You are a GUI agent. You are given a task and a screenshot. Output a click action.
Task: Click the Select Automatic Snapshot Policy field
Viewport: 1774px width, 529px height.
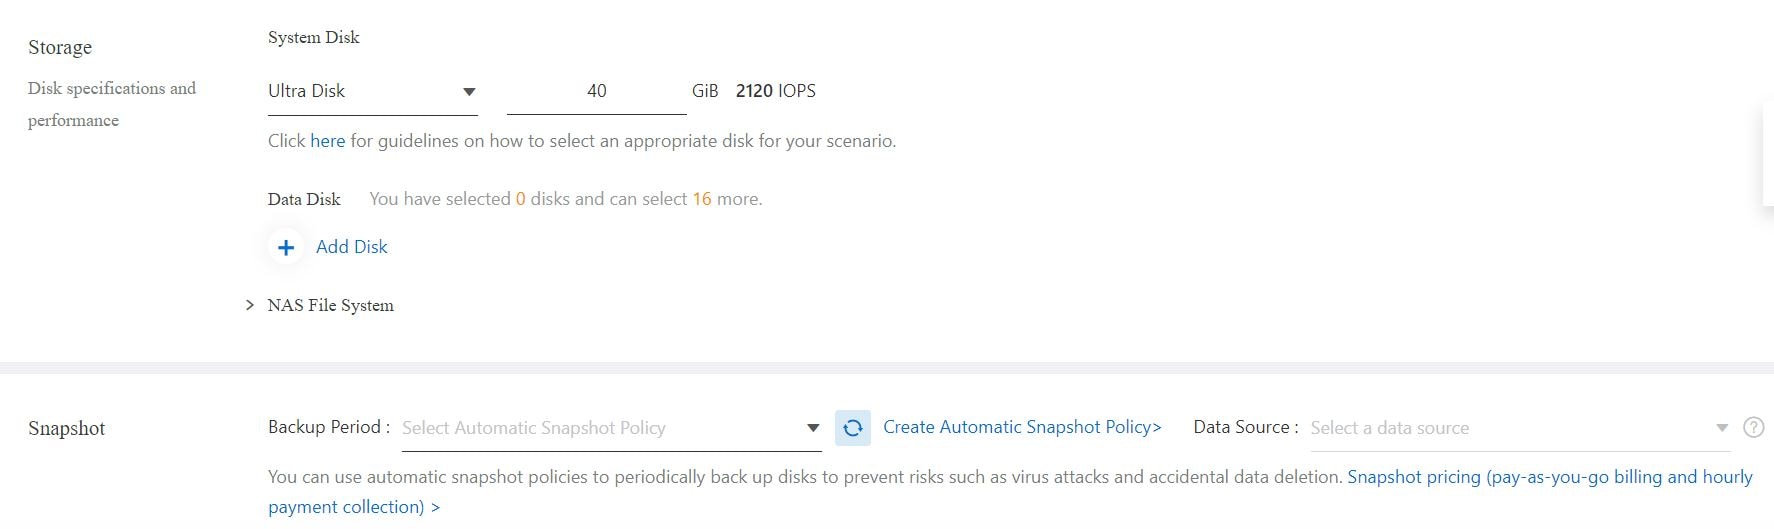tap(611, 428)
